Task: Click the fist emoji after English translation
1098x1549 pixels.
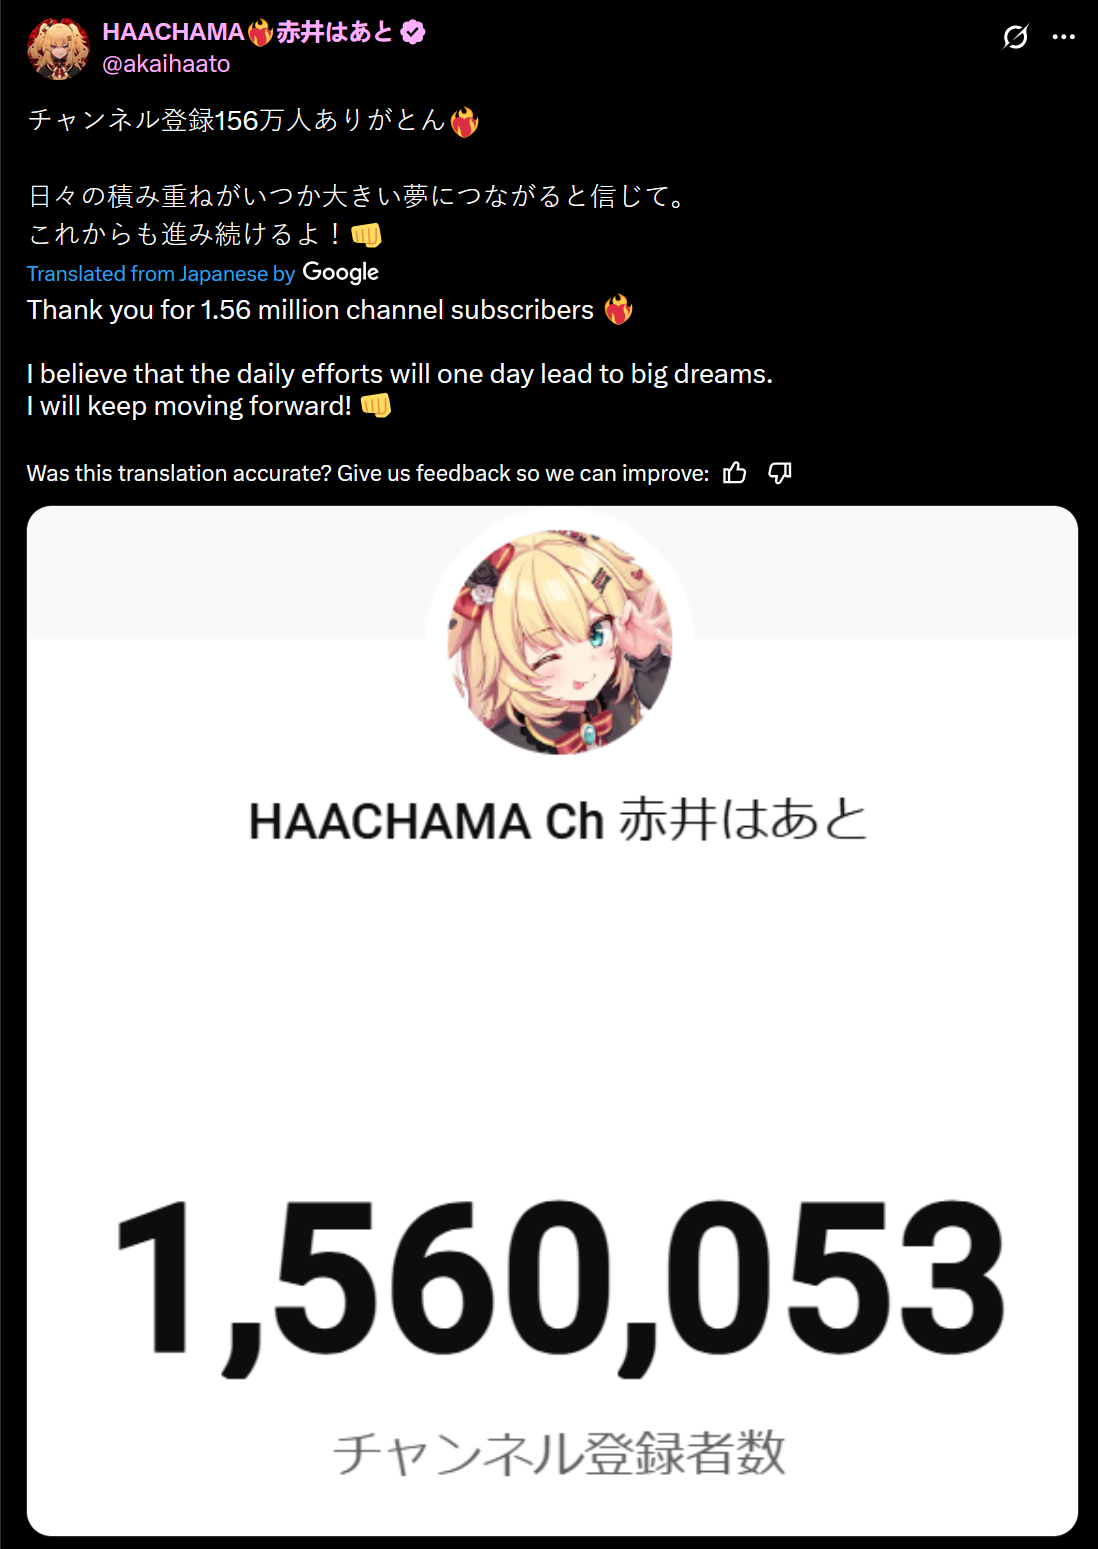Action: pos(376,405)
